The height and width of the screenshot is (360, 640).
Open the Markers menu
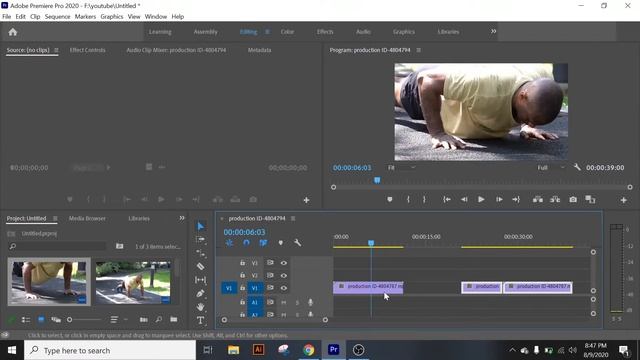(85, 17)
